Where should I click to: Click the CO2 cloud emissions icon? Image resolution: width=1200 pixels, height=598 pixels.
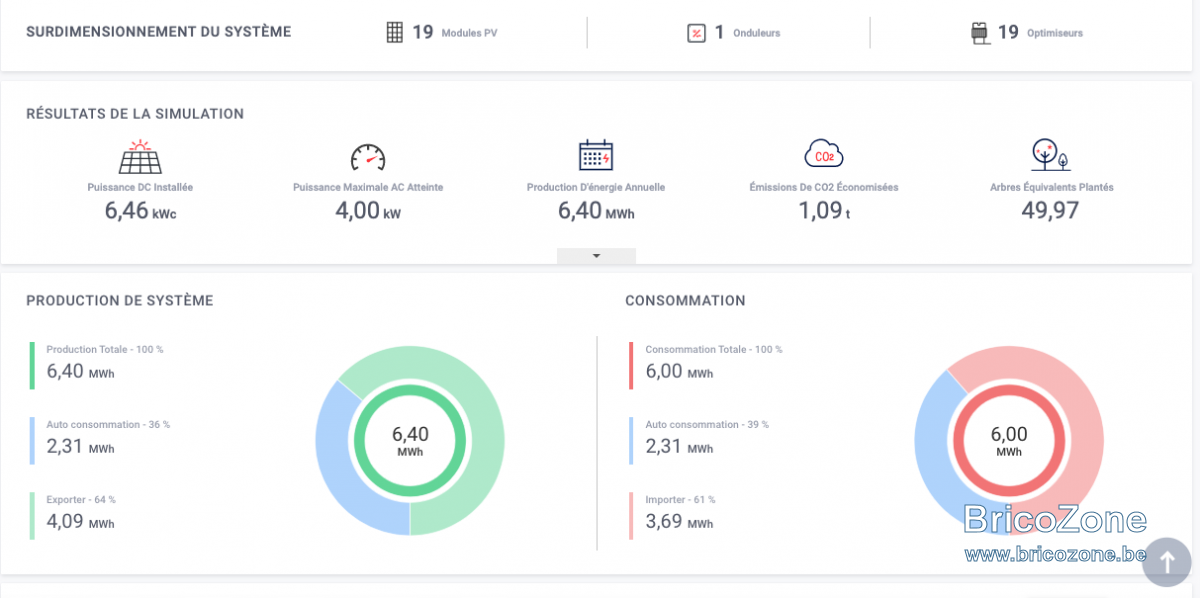[824, 154]
